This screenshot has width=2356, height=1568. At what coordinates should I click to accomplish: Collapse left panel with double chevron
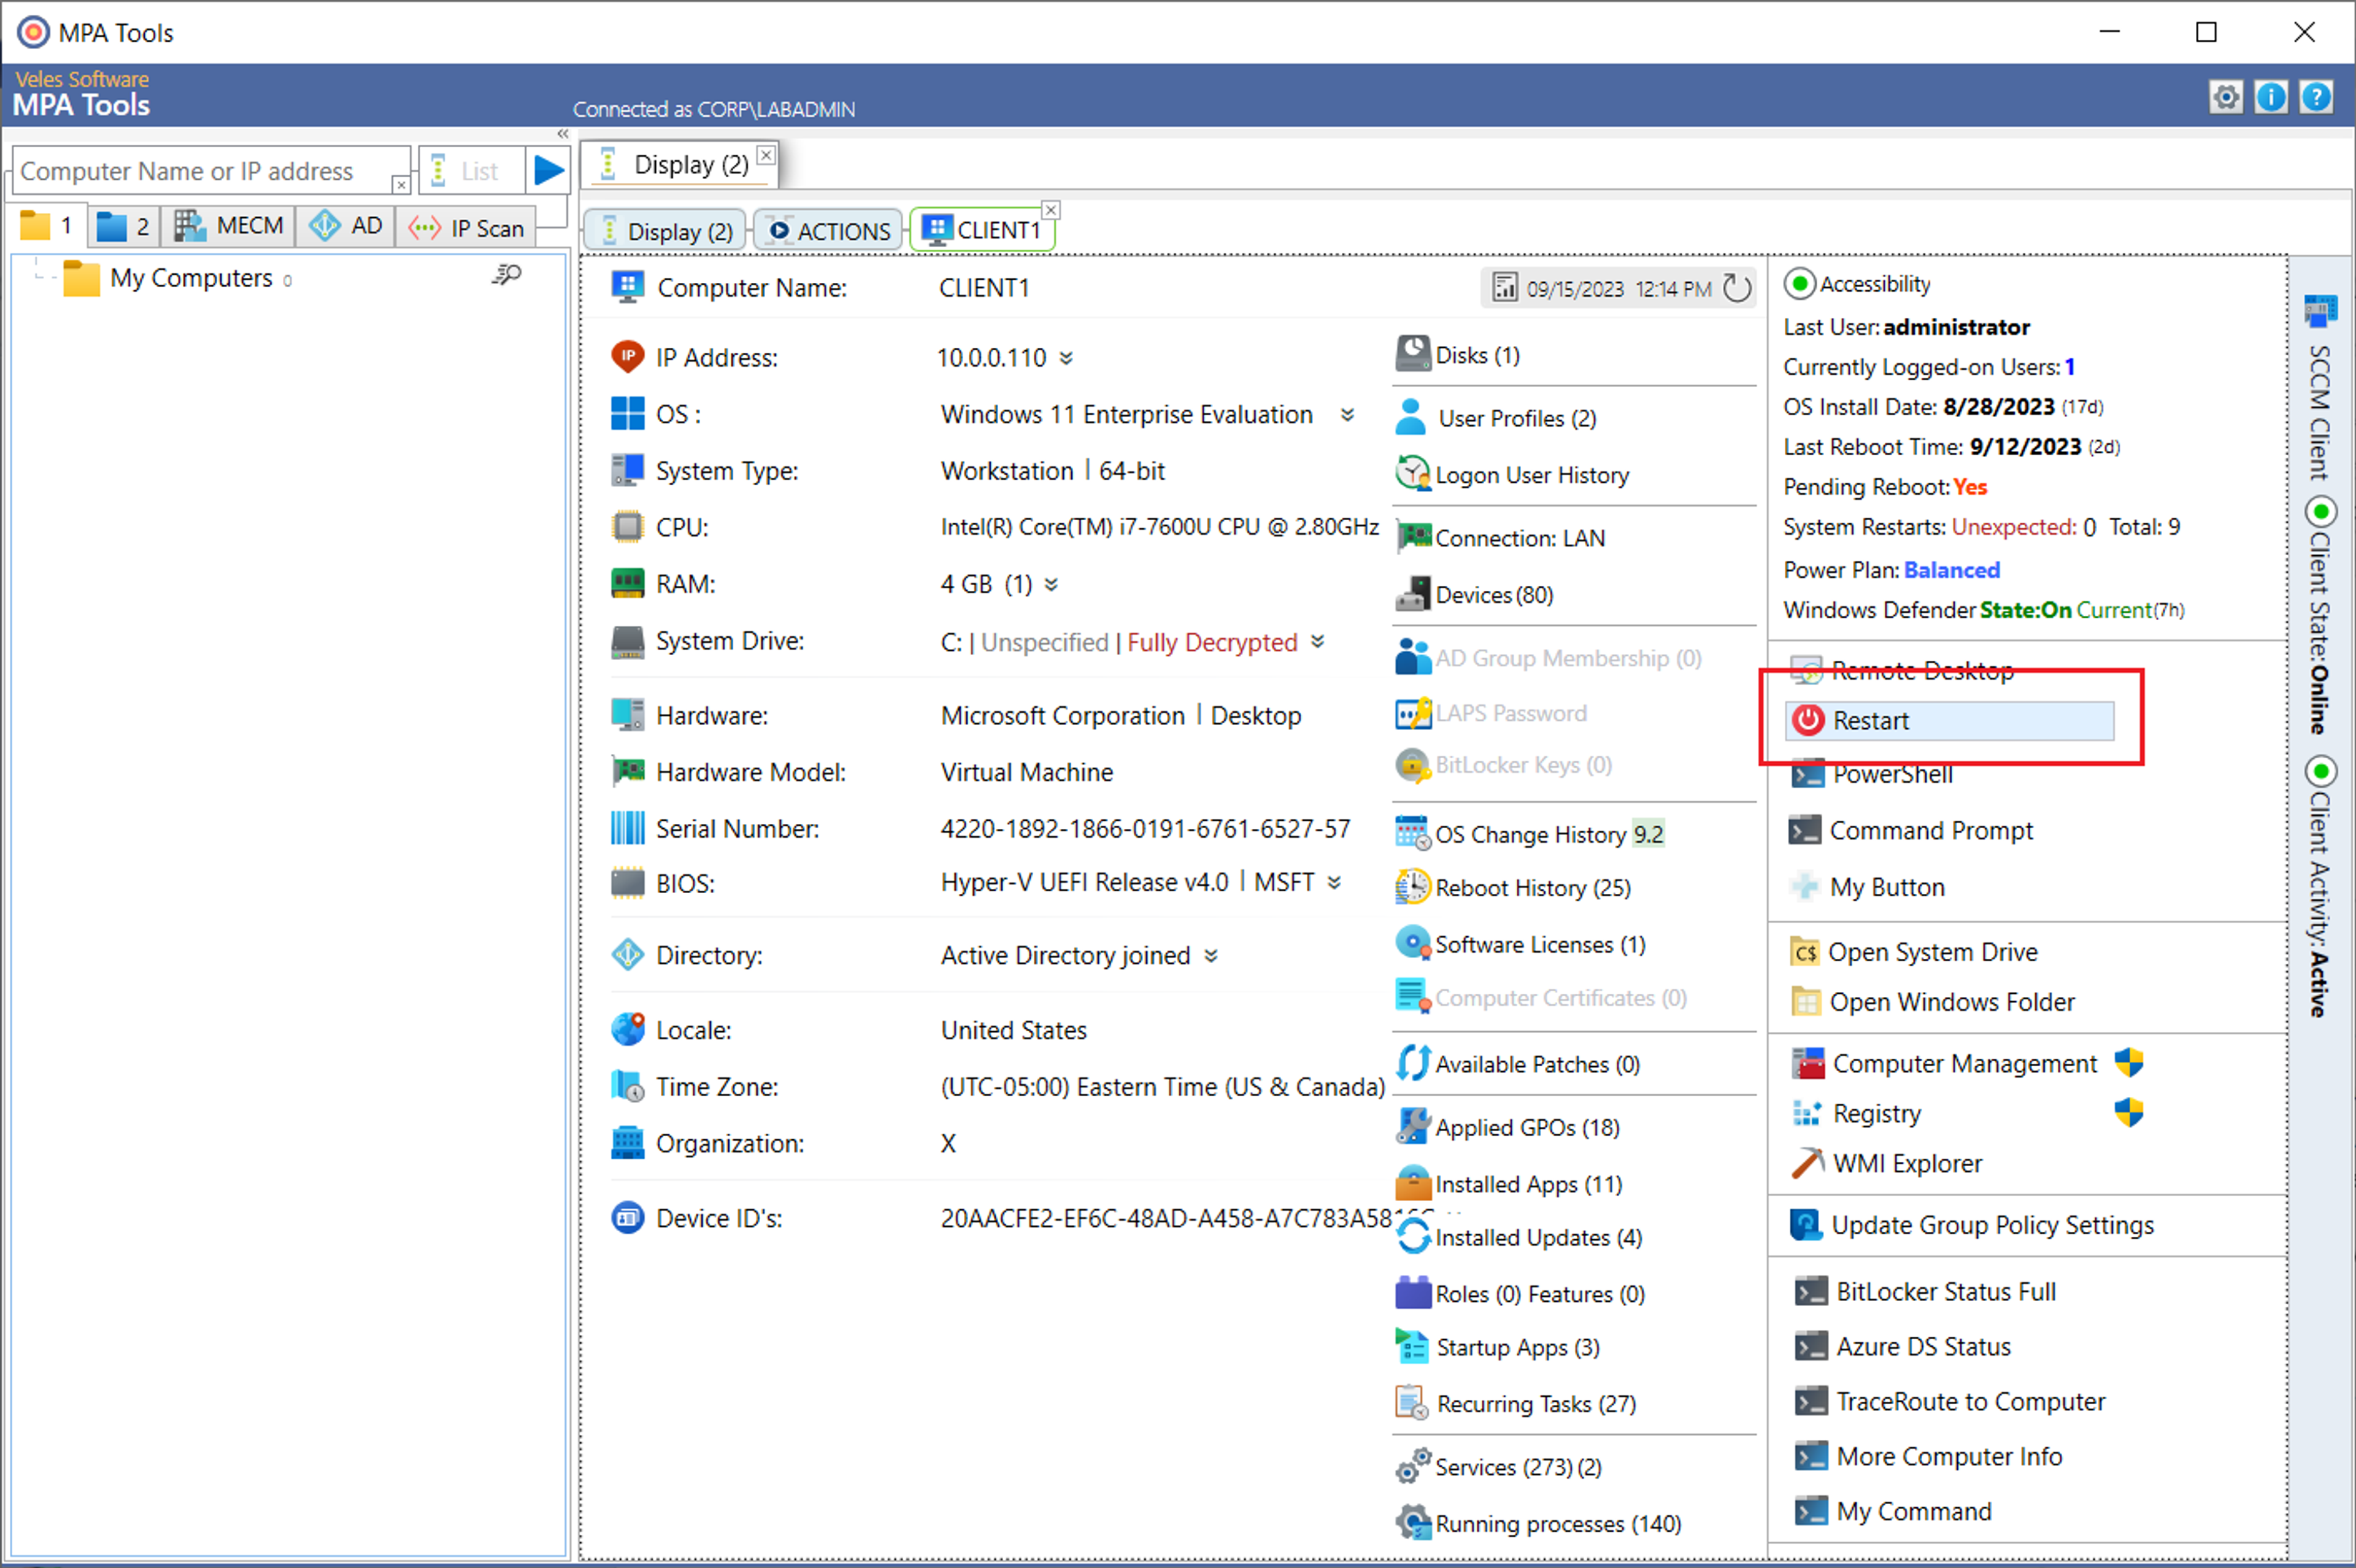563,134
